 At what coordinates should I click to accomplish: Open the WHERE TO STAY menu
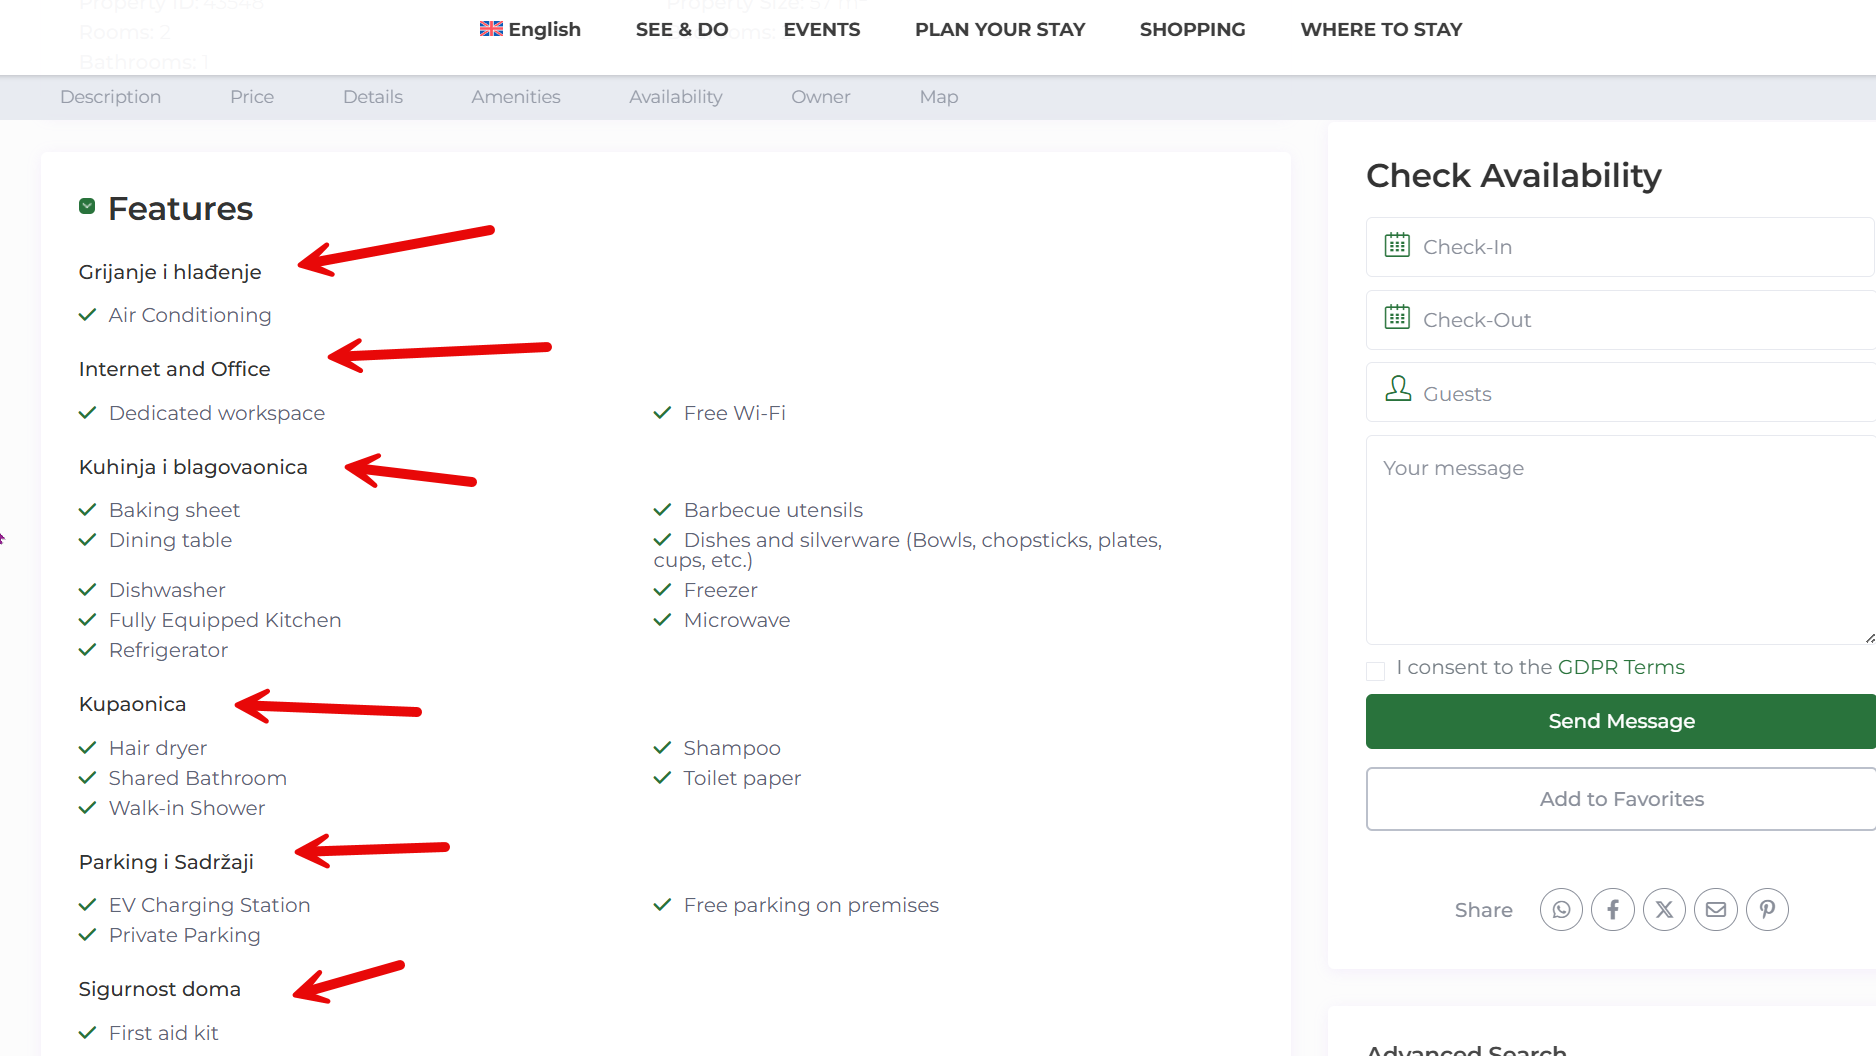coord(1381,29)
